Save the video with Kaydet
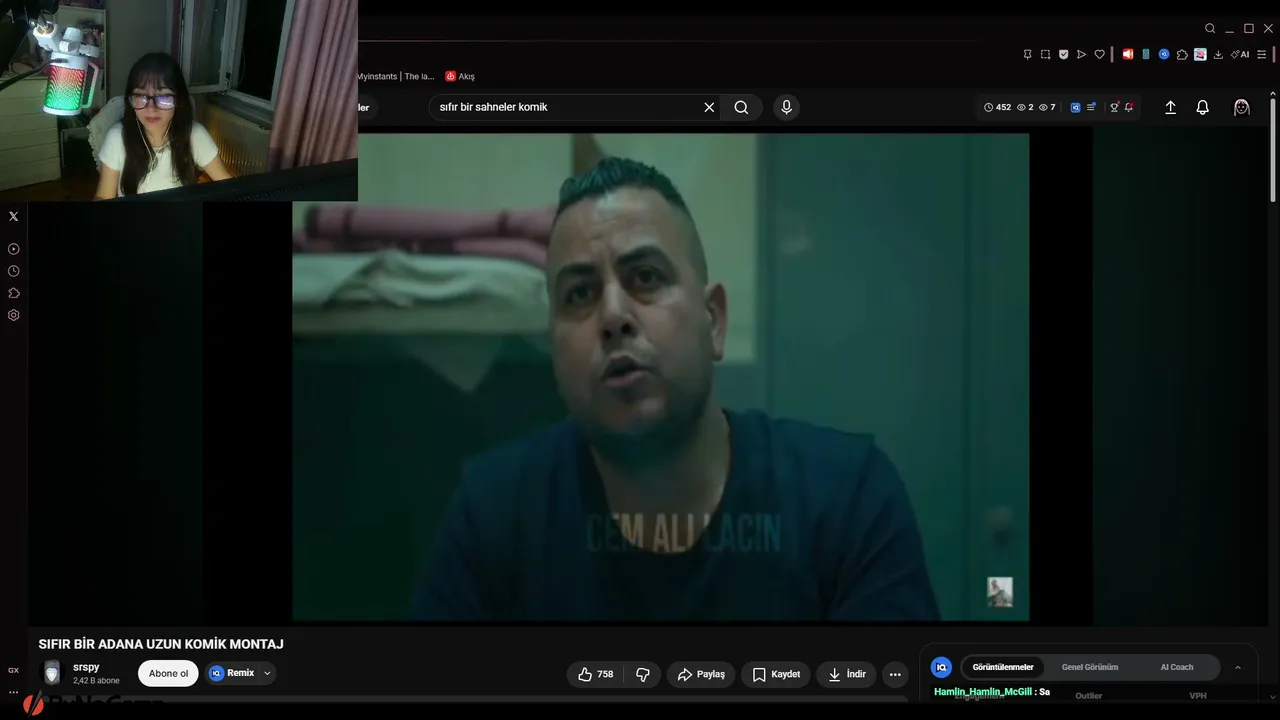The image size is (1280, 720). point(776,674)
